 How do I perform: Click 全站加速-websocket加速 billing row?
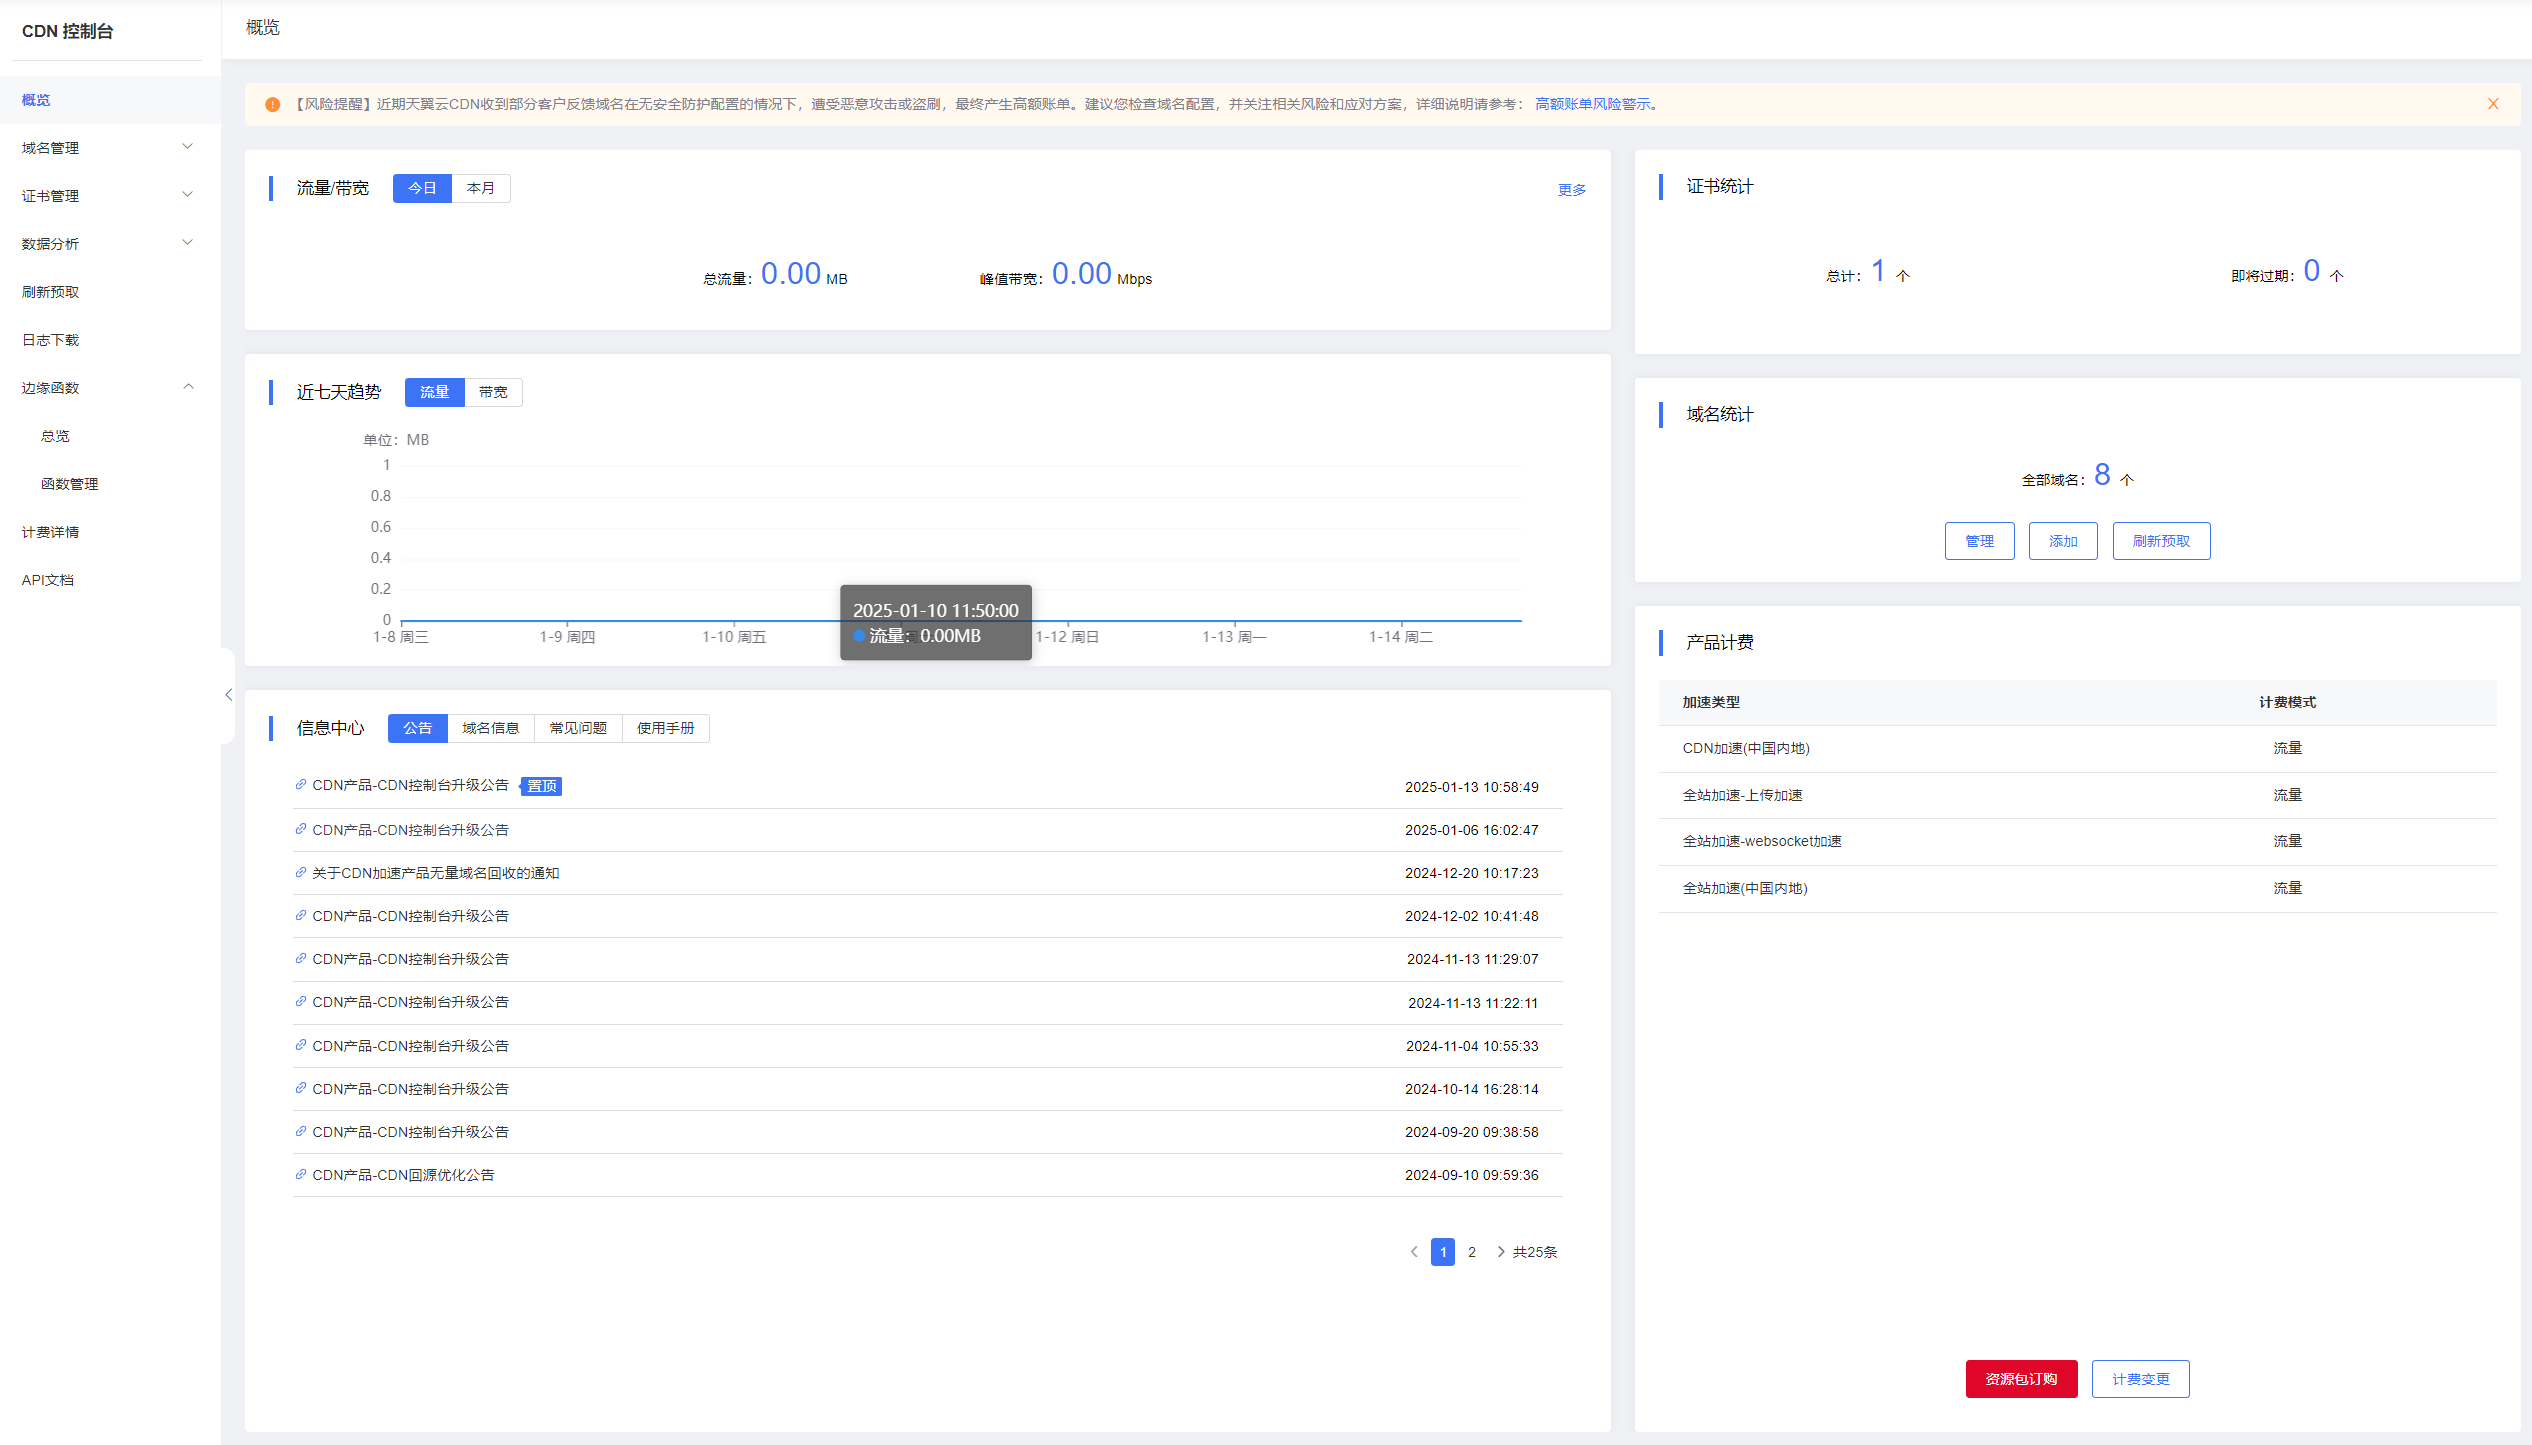2077,842
